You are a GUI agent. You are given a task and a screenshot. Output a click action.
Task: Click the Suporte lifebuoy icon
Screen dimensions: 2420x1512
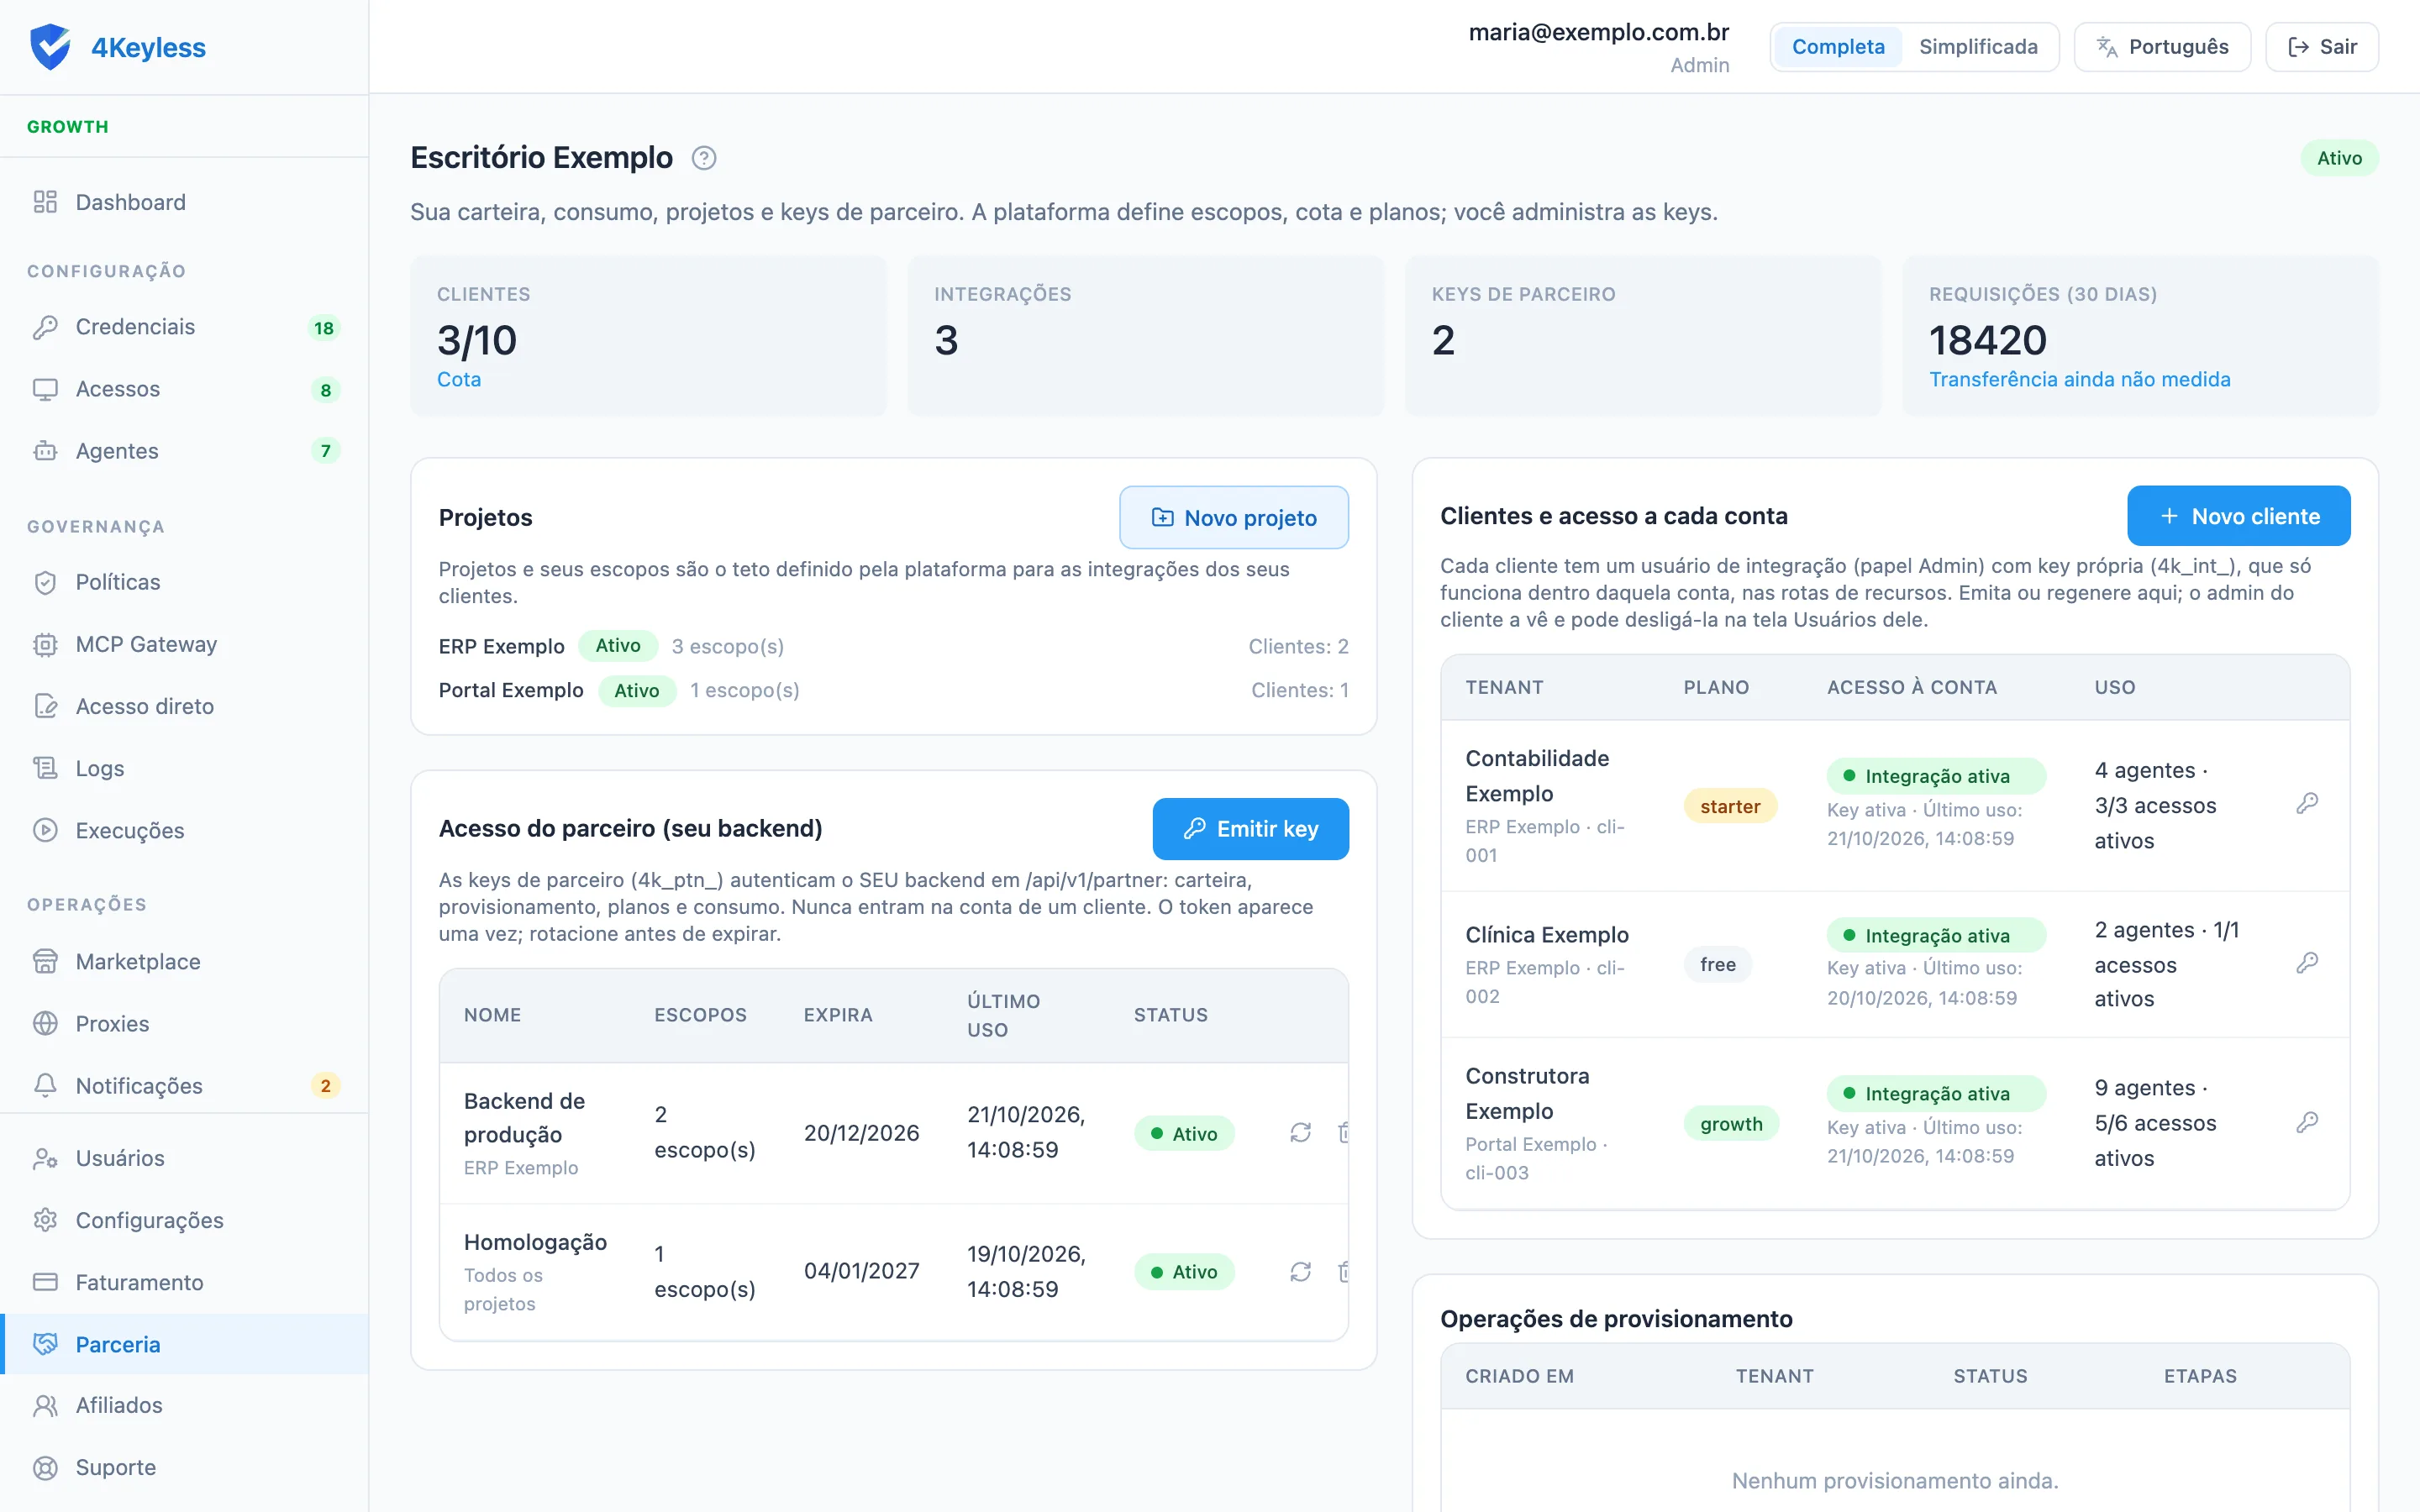point(45,1467)
